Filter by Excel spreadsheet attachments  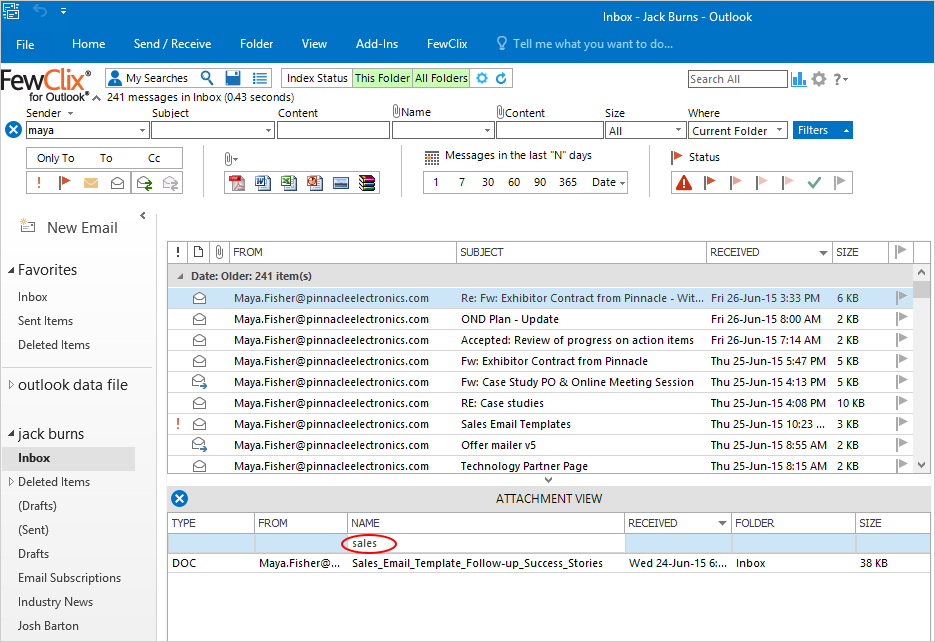(289, 182)
